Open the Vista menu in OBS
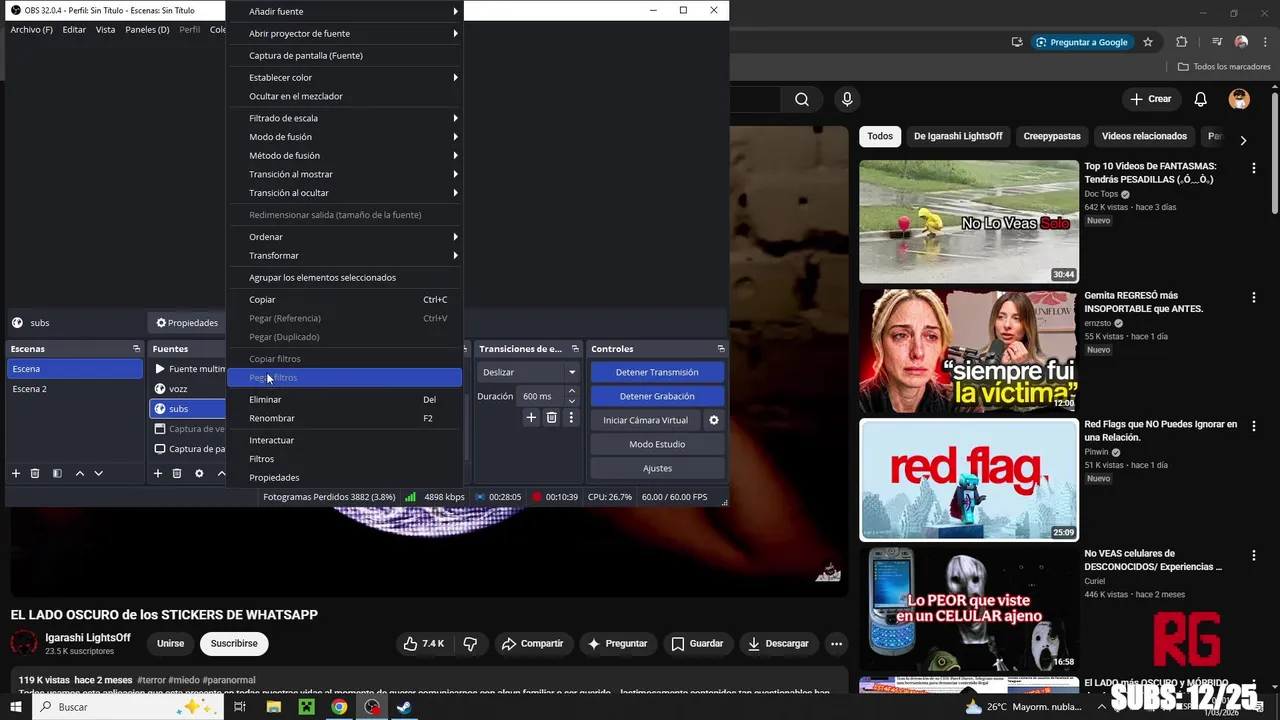The image size is (1280, 720). (x=105, y=30)
